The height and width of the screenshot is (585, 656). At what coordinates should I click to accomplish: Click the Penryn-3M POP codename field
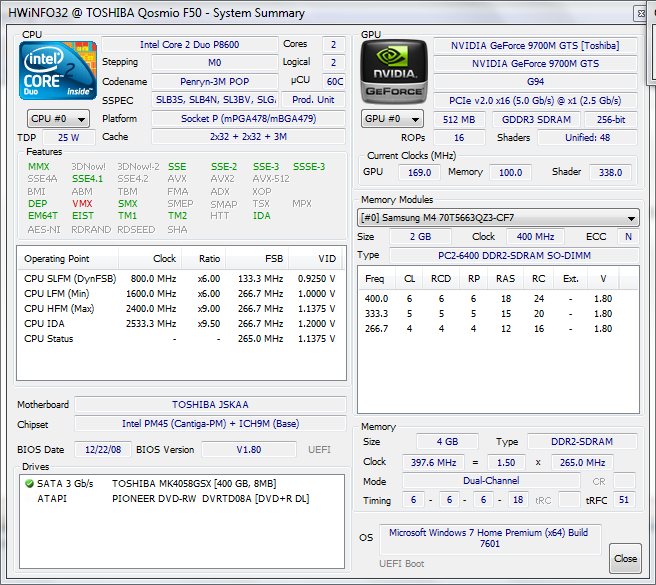[x=215, y=82]
